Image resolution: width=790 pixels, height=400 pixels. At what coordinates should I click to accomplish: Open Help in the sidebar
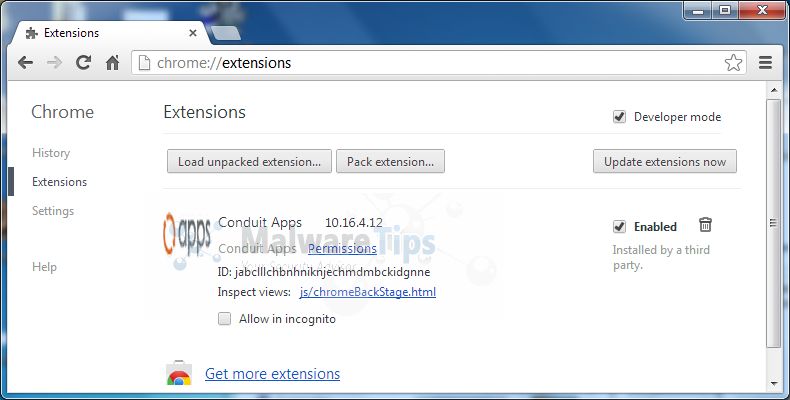click(44, 267)
